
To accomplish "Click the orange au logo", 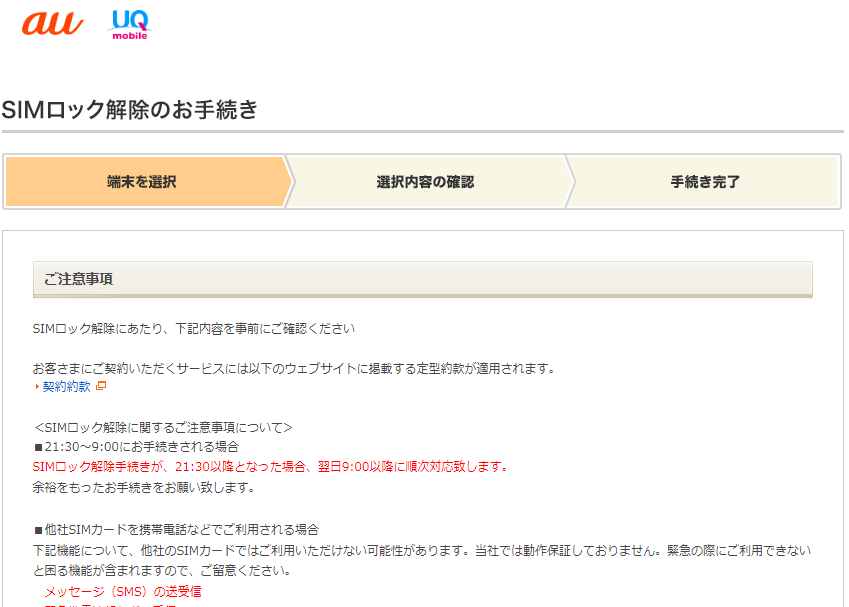I will point(52,23).
